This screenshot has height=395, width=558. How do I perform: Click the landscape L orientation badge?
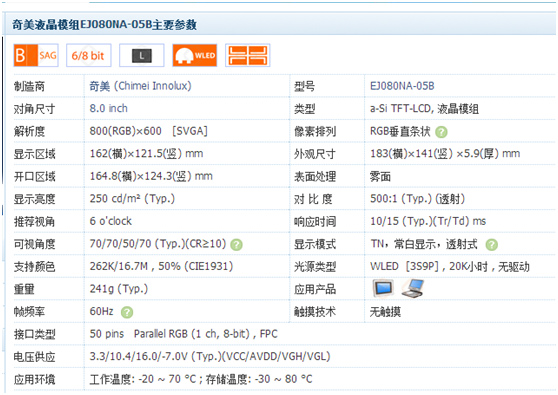(x=142, y=56)
